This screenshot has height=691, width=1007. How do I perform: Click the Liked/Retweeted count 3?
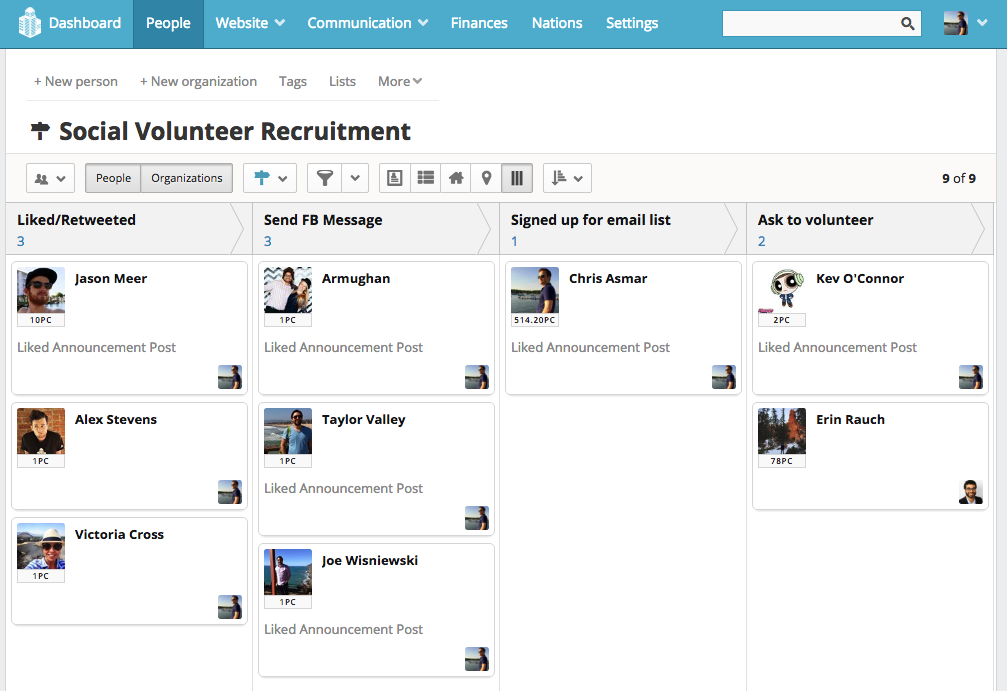click(x=21, y=241)
